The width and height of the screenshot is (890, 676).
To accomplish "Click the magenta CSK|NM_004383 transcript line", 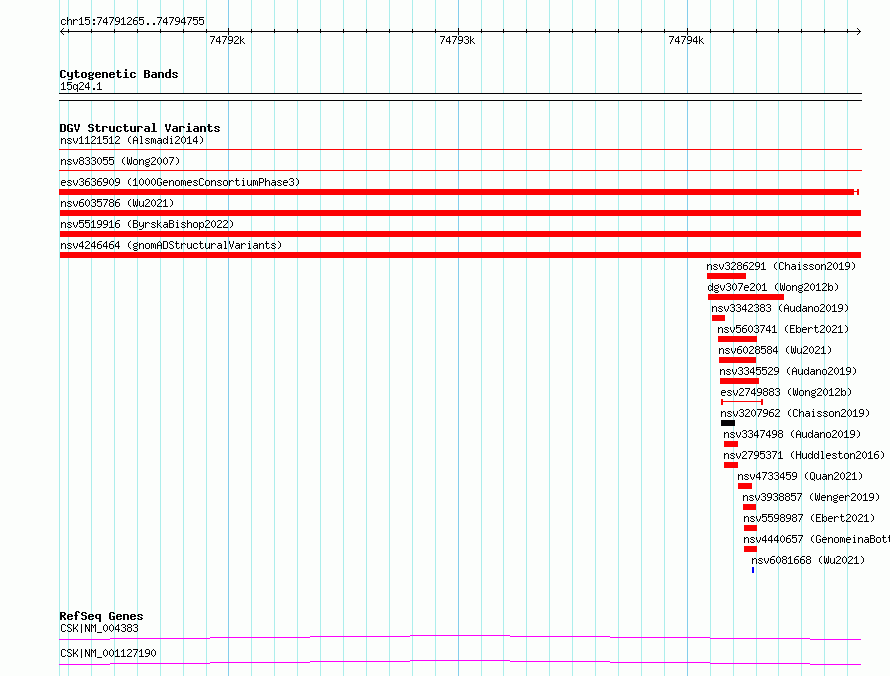I will coord(460,637).
